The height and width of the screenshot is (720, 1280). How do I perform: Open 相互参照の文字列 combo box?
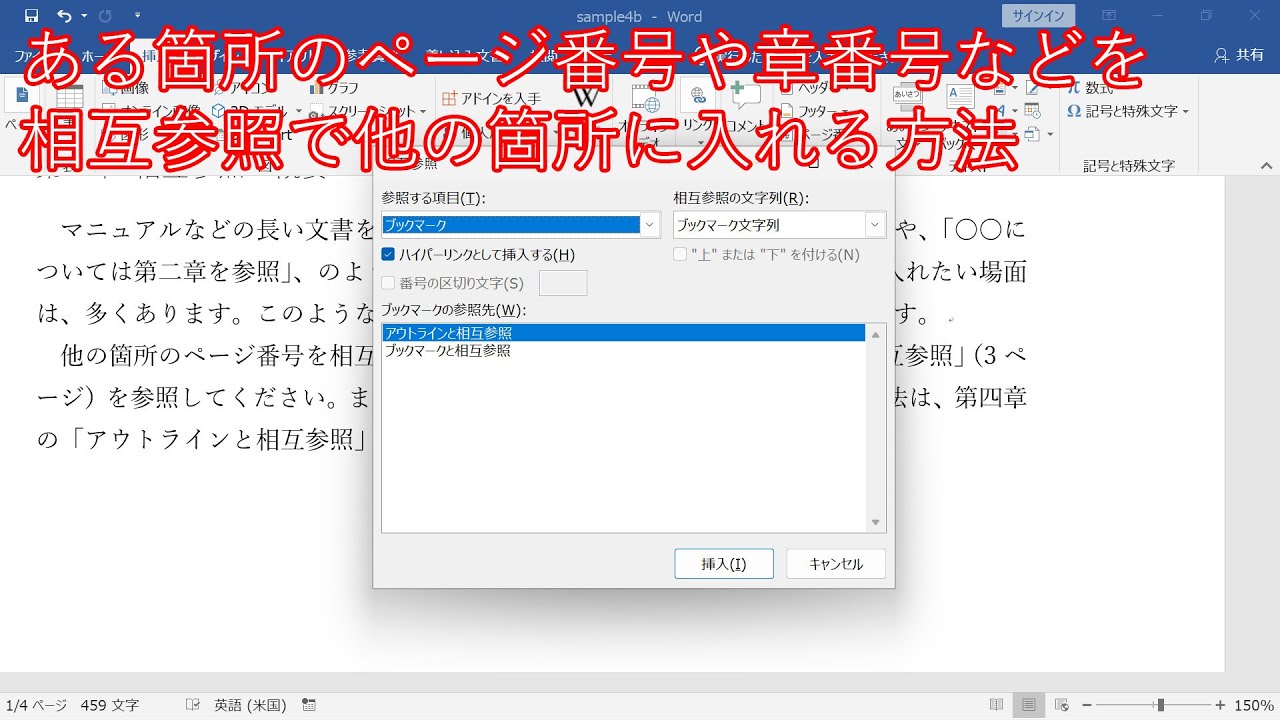779,225
